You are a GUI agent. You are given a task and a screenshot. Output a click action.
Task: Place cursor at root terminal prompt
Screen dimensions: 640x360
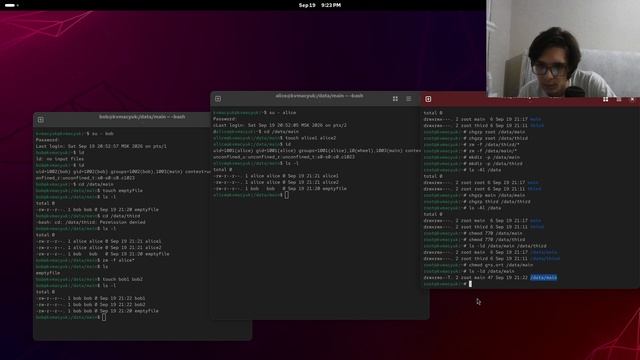click(x=470, y=284)
